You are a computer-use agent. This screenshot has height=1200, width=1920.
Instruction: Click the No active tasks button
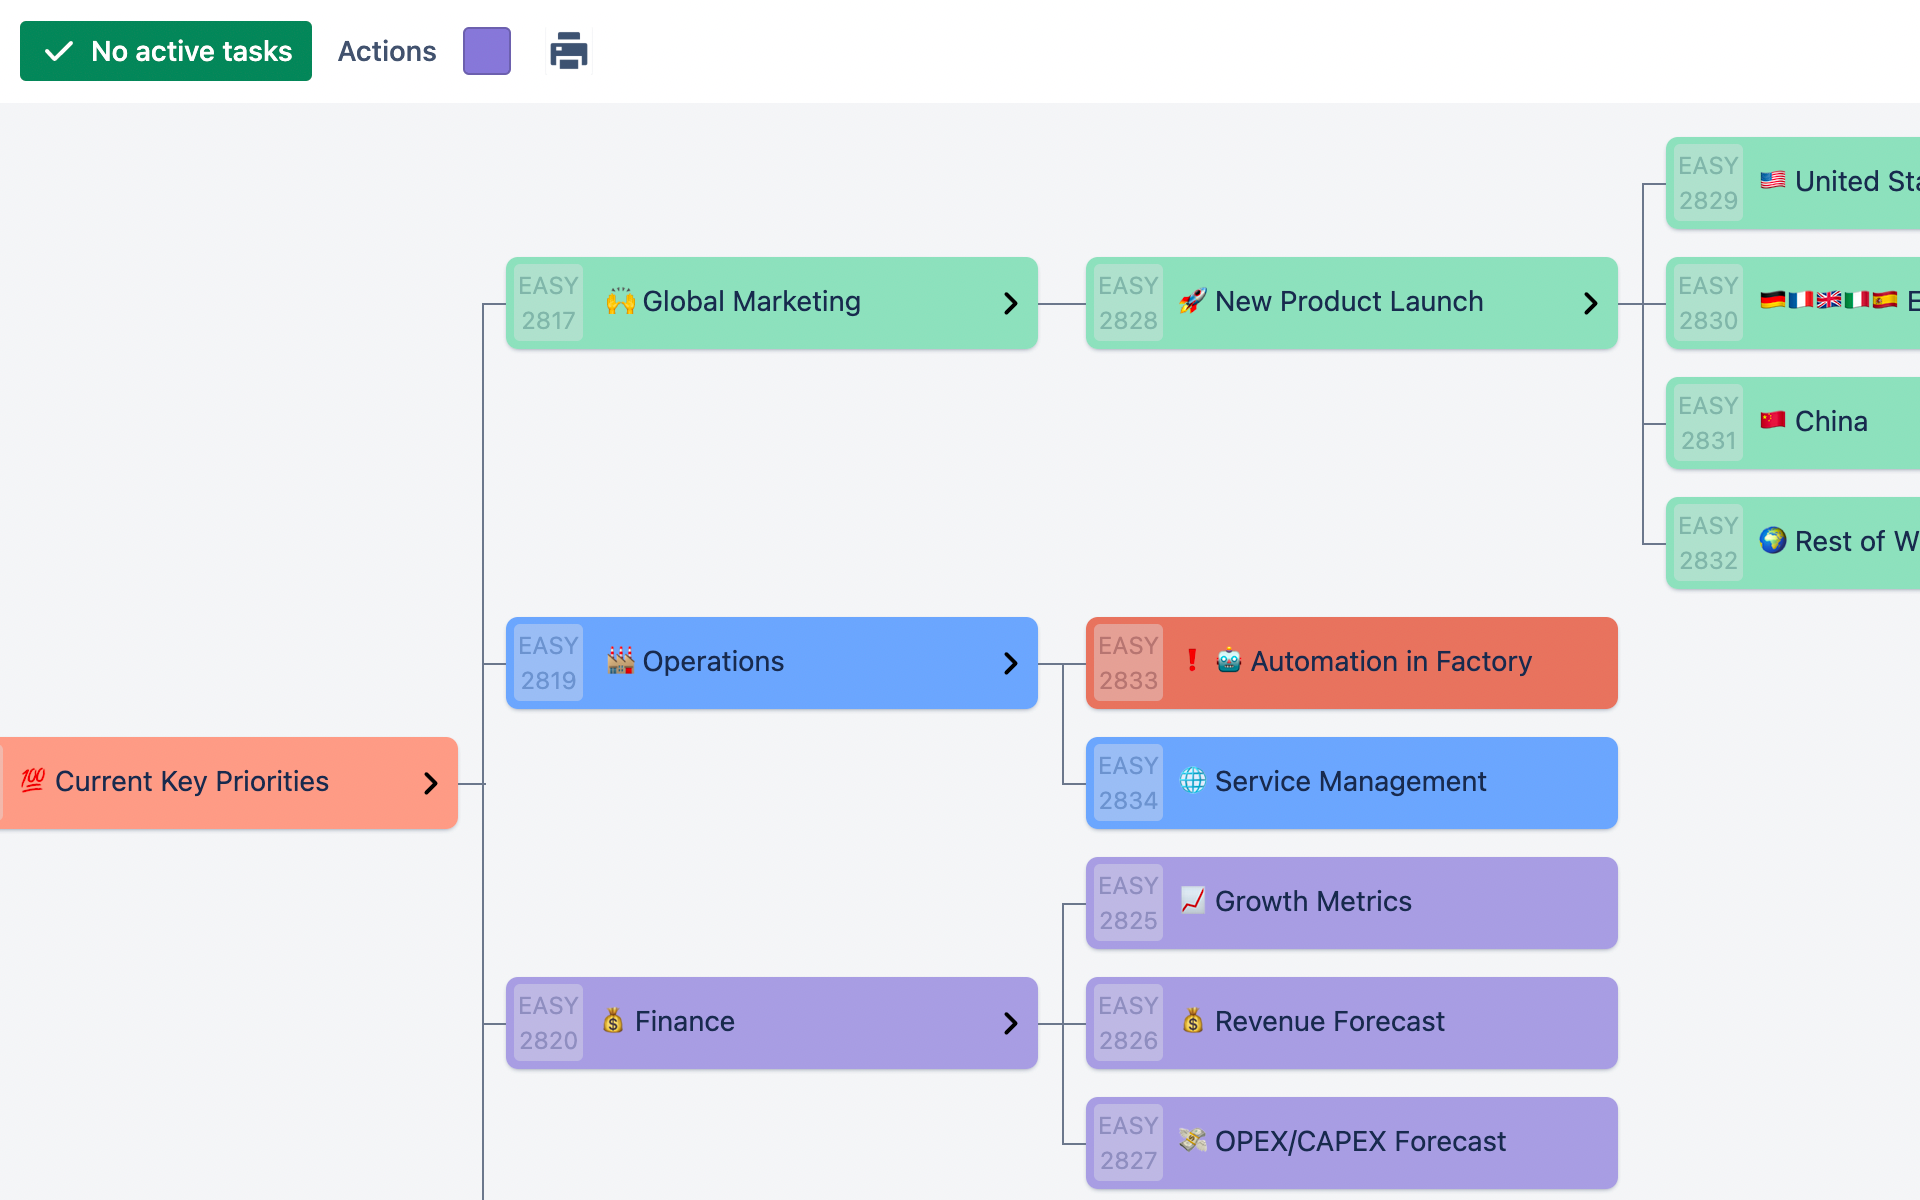click(166, 51)
